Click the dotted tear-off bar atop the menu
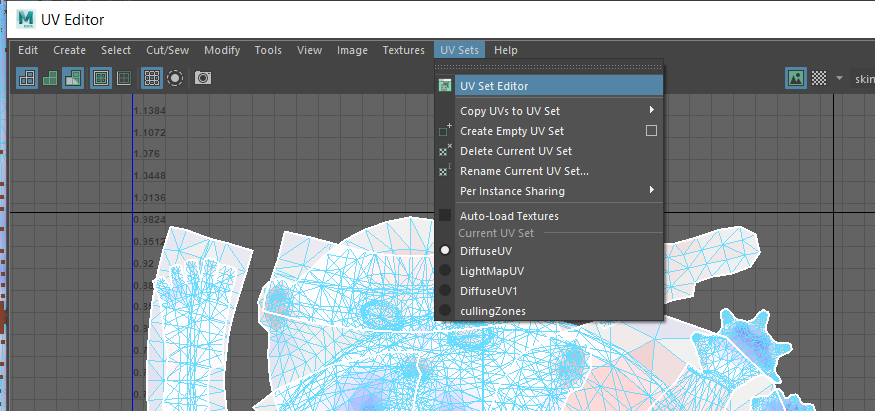The height and width of the screenshot is (411, 875). click(549, 67)
